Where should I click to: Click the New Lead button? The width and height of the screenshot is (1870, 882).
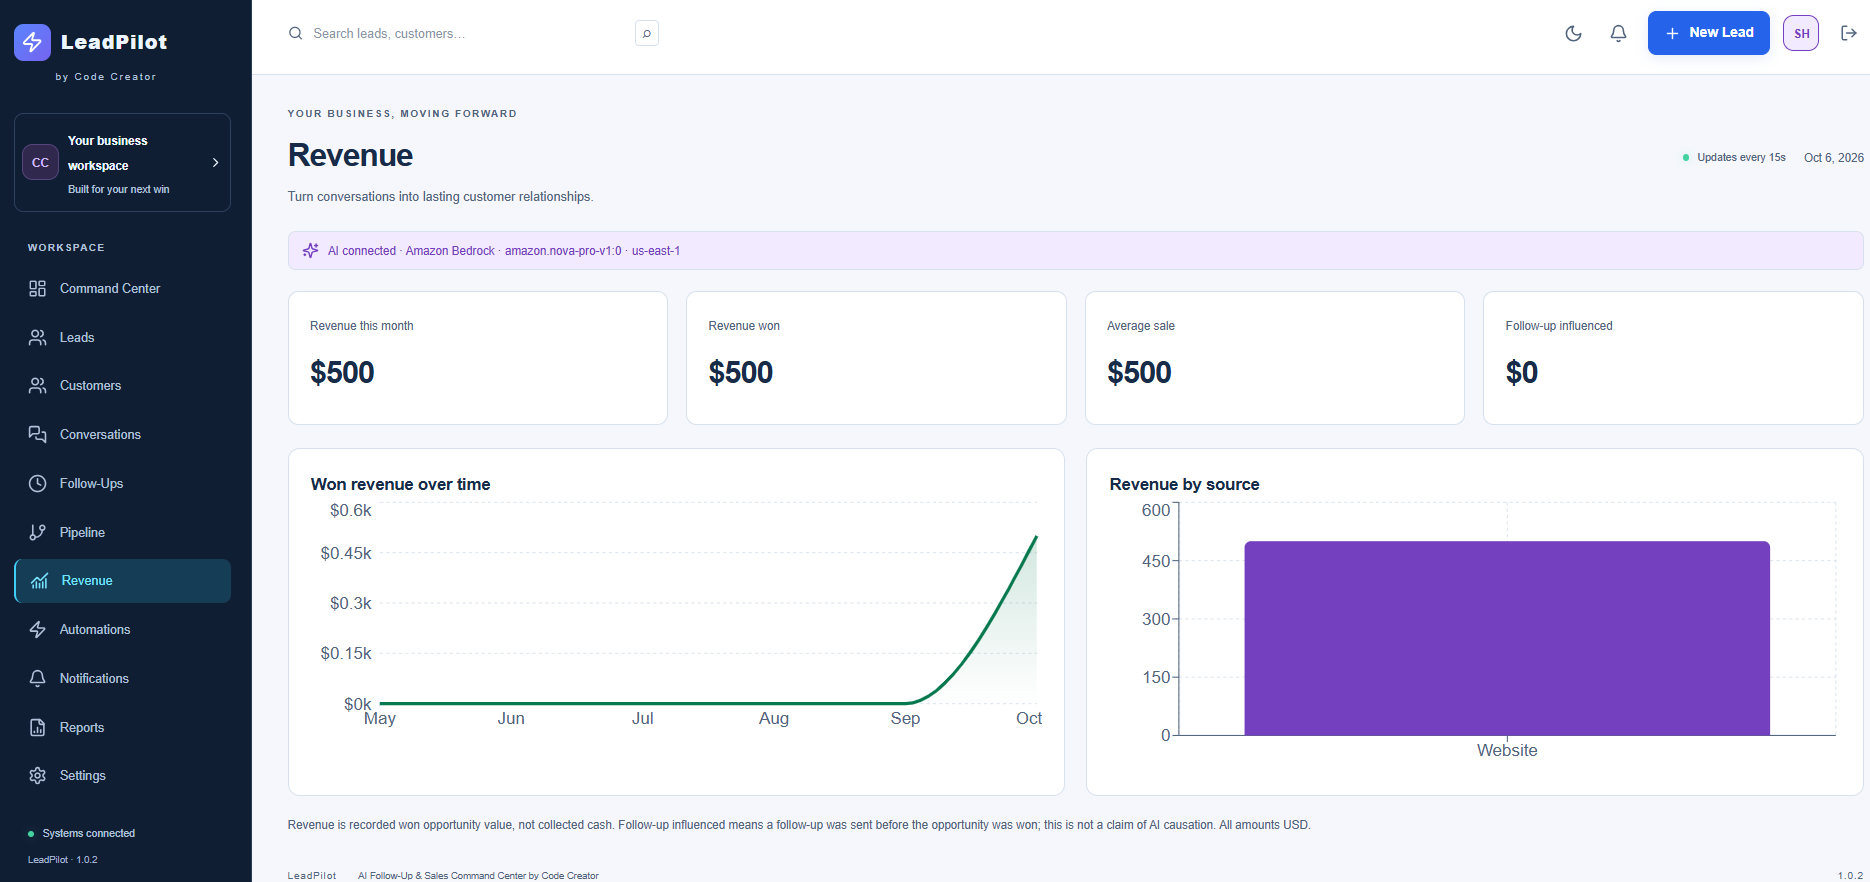1708,33
